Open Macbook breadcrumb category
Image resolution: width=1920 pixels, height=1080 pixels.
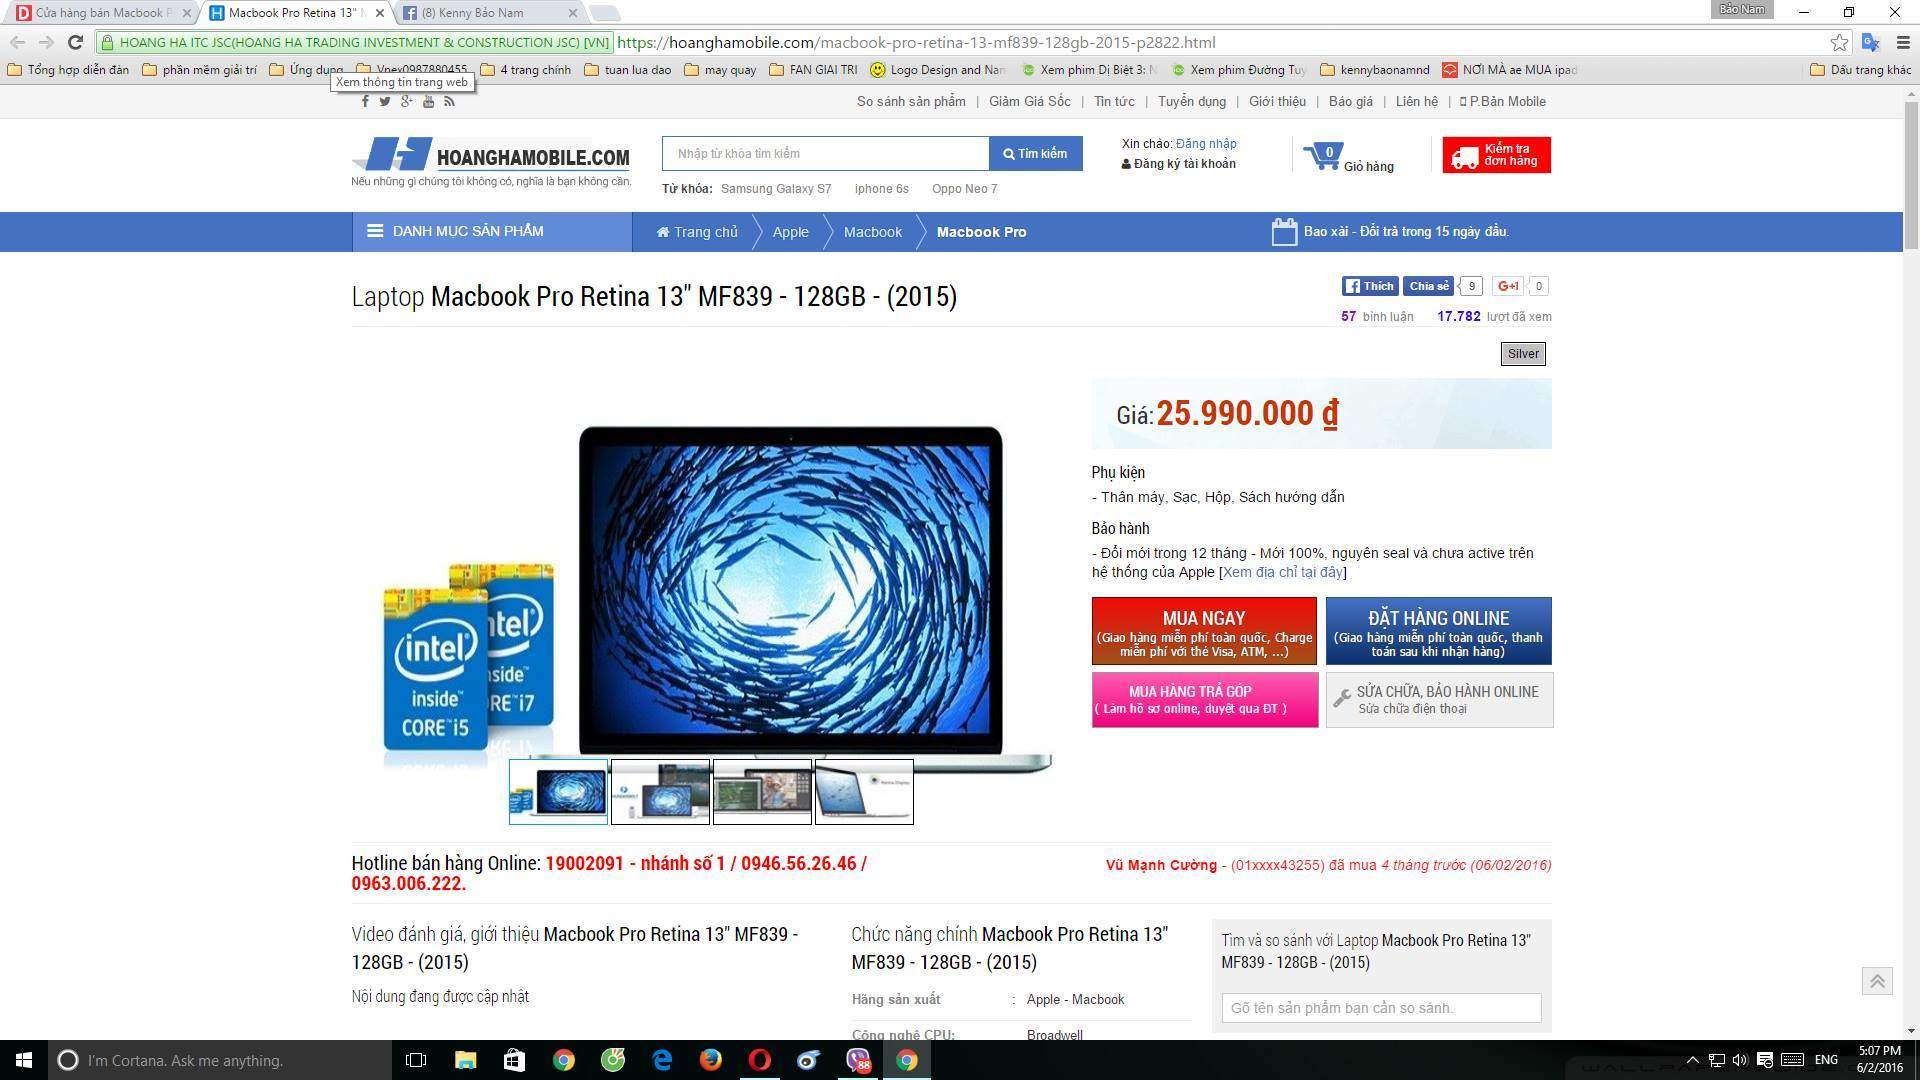point(872,232)
